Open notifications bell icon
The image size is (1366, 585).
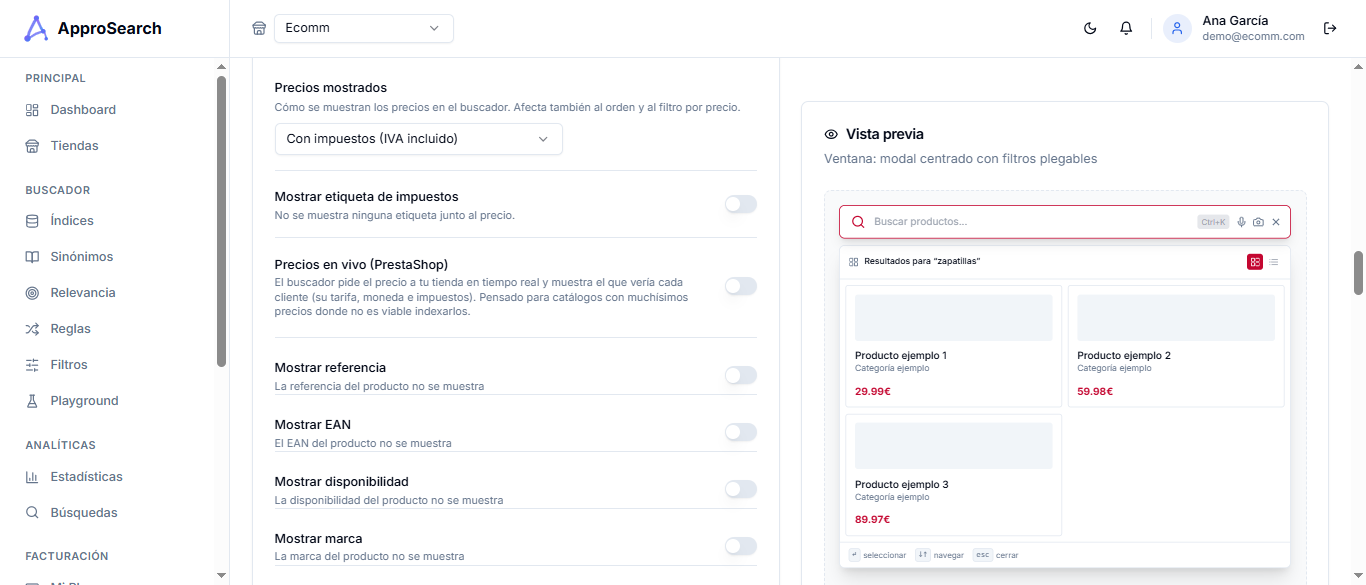(1126, 28)
